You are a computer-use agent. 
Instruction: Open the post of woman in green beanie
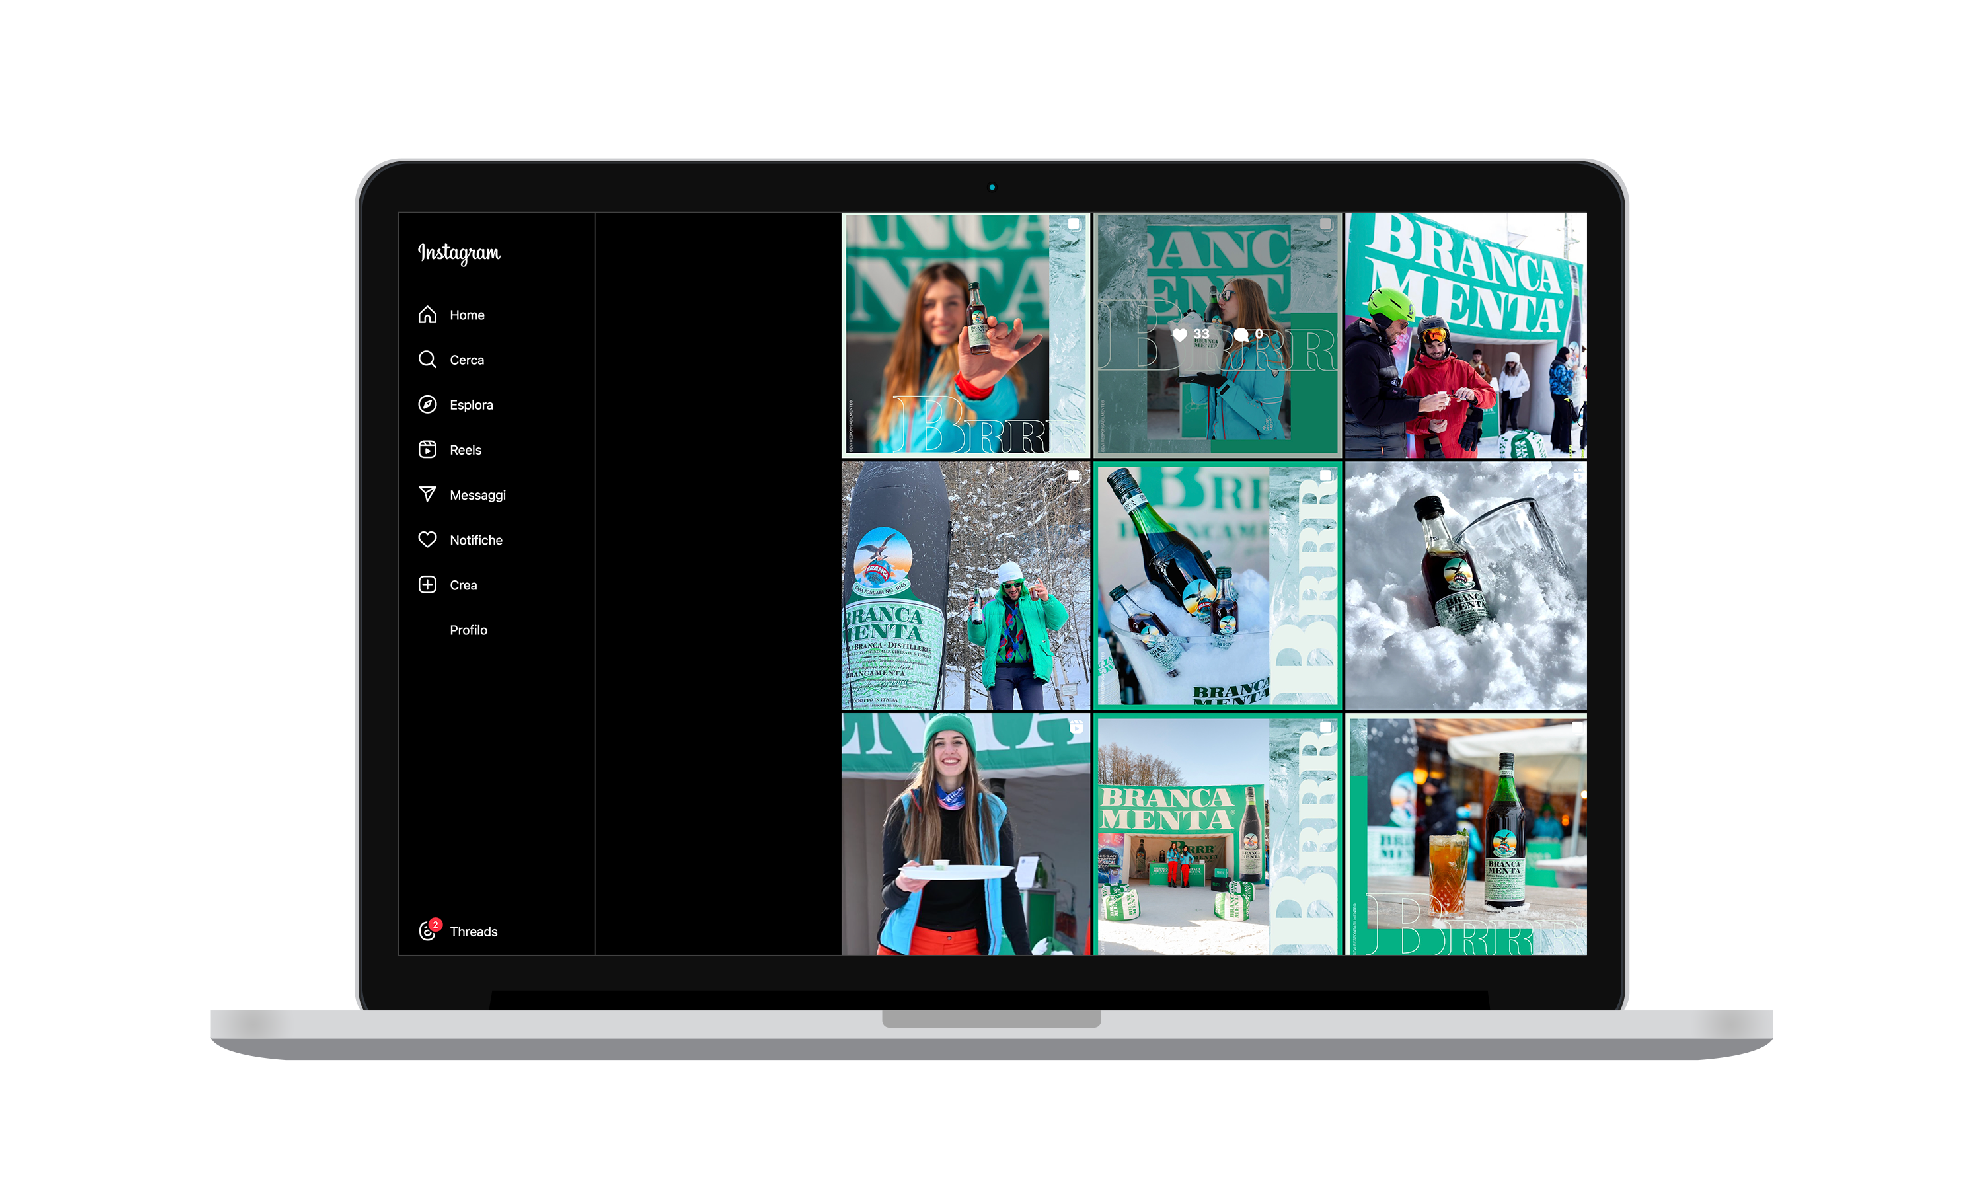point(966,835)
